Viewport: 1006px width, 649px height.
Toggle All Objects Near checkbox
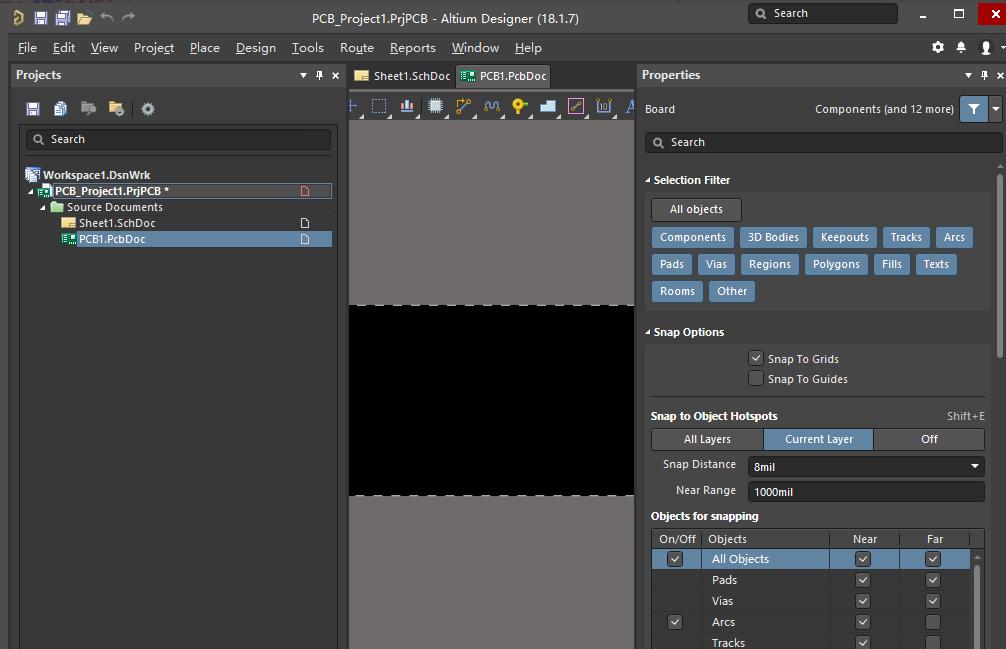[862, 559]
